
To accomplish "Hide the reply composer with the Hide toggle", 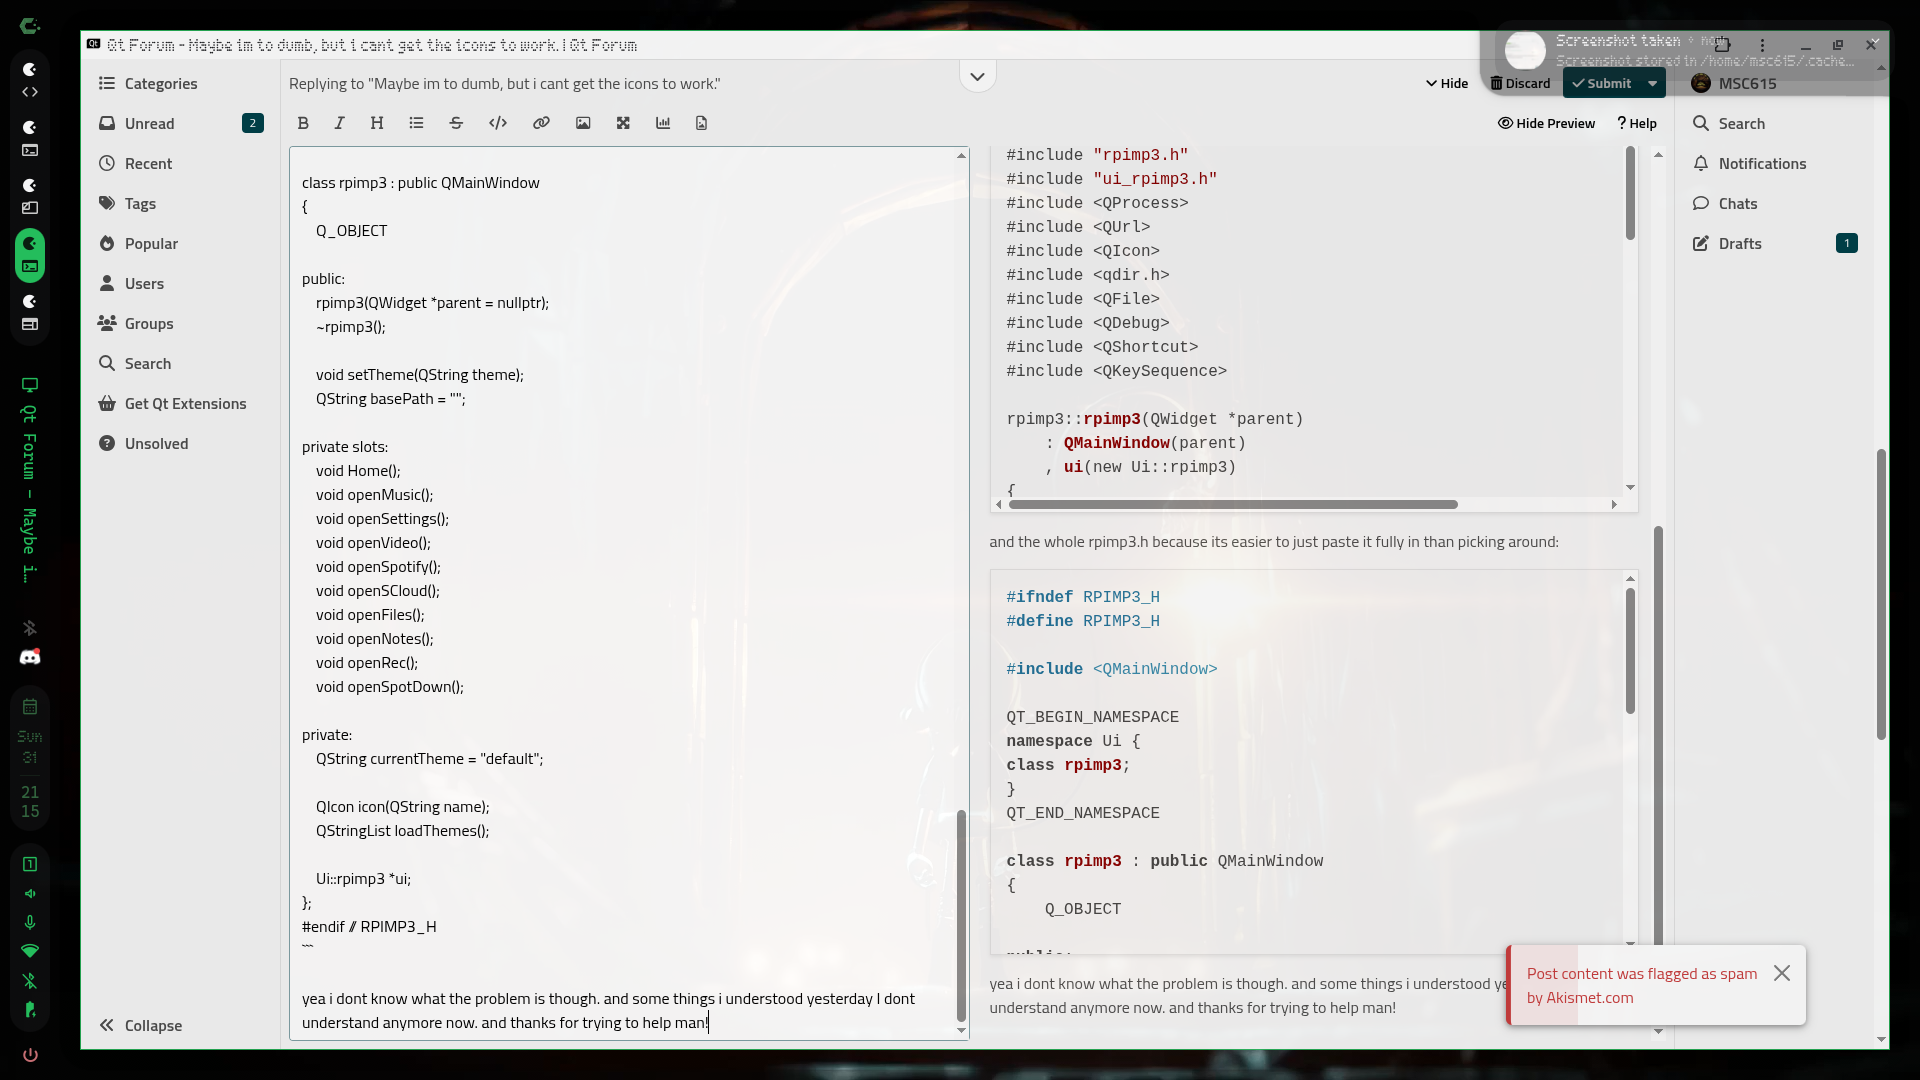I will [1447, 83].
